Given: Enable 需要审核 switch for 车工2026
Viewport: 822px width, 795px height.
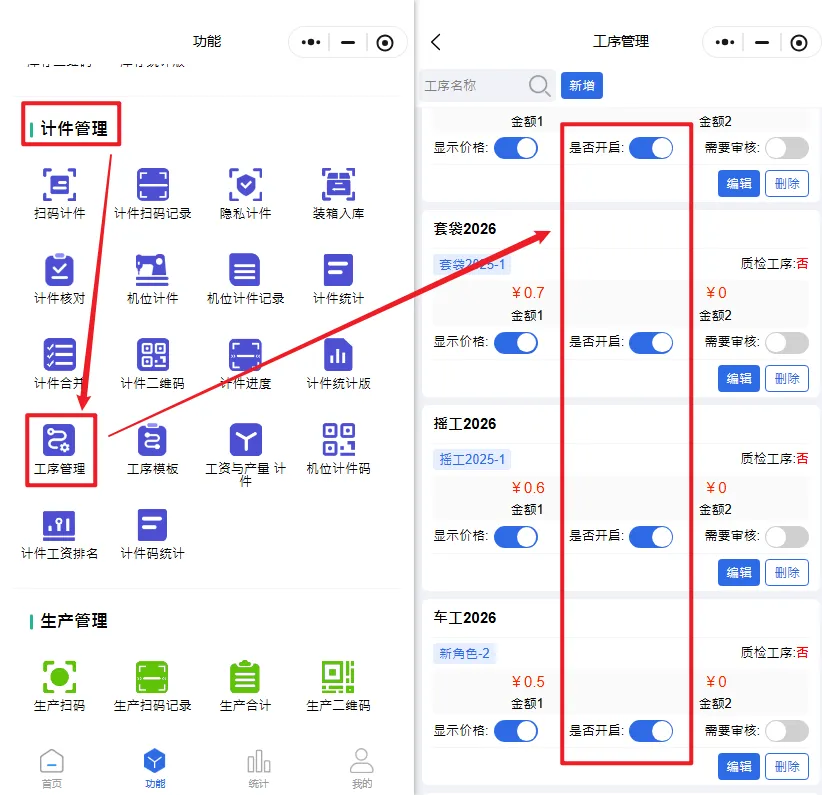Looking at the screenshot, I should pyautogui.click(x=786, y=731).
